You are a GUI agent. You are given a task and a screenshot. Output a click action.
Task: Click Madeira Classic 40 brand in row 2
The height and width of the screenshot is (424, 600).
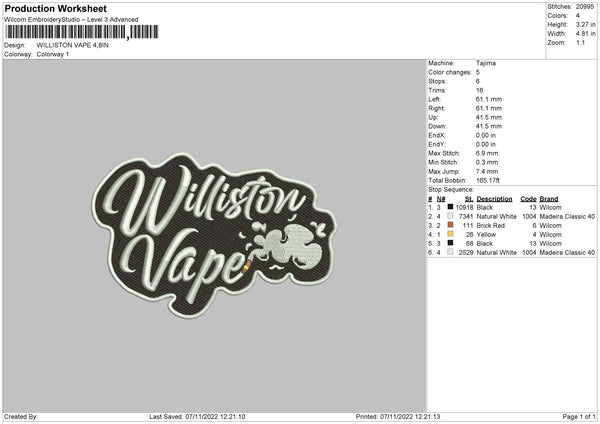567,217
